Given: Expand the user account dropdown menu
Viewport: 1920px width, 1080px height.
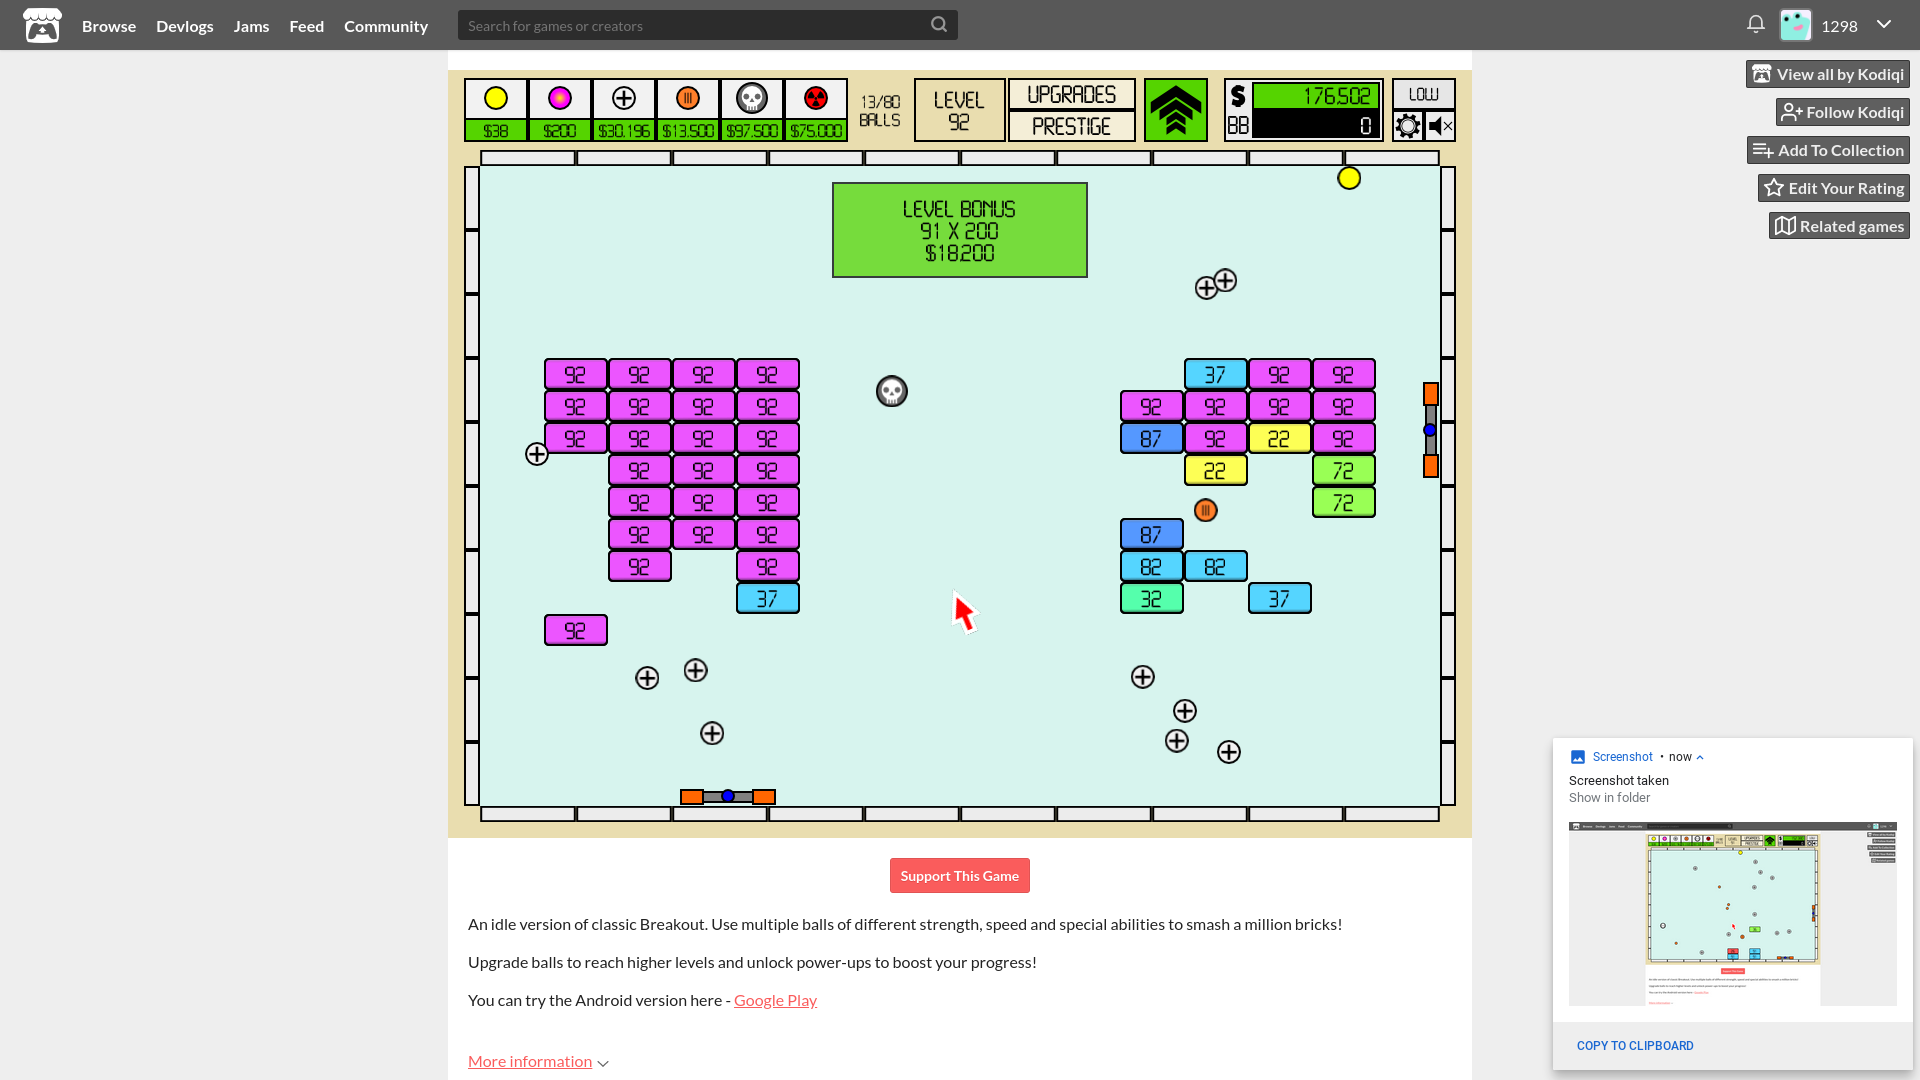Looking at the screenshot, I should [x=1883, y=24].
